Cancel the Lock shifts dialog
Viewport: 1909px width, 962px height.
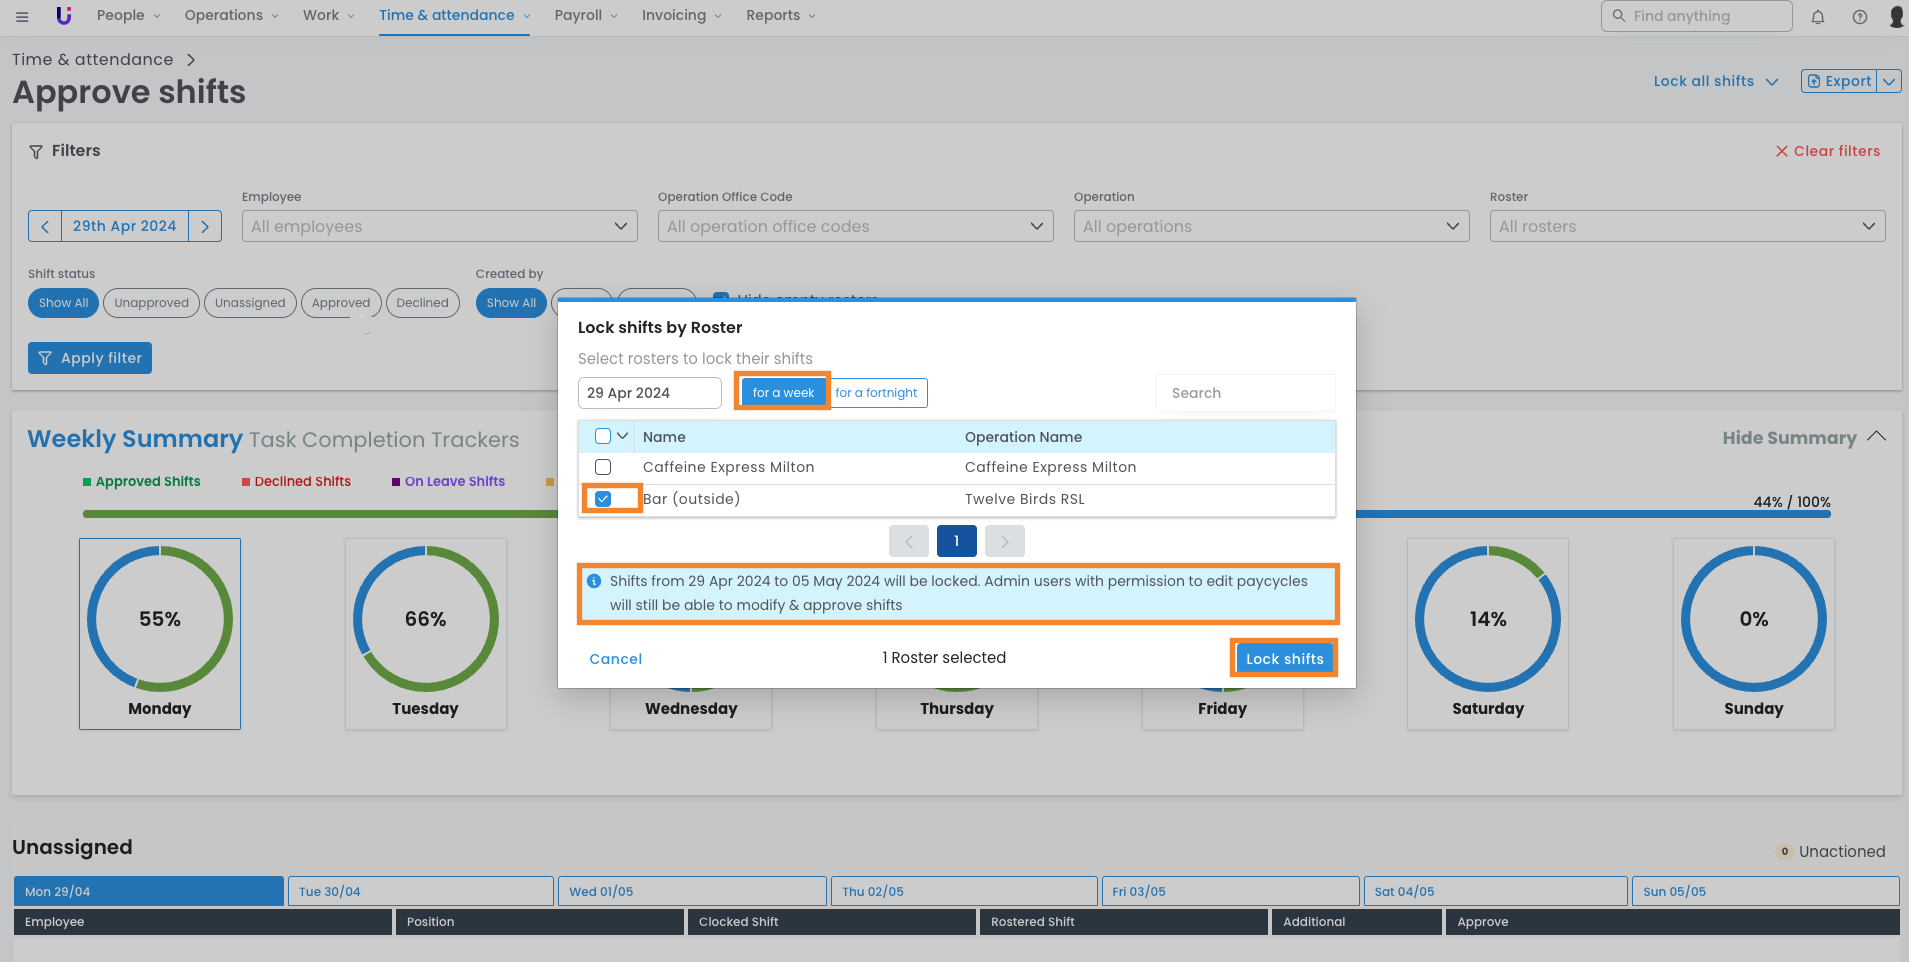[615, 659]
